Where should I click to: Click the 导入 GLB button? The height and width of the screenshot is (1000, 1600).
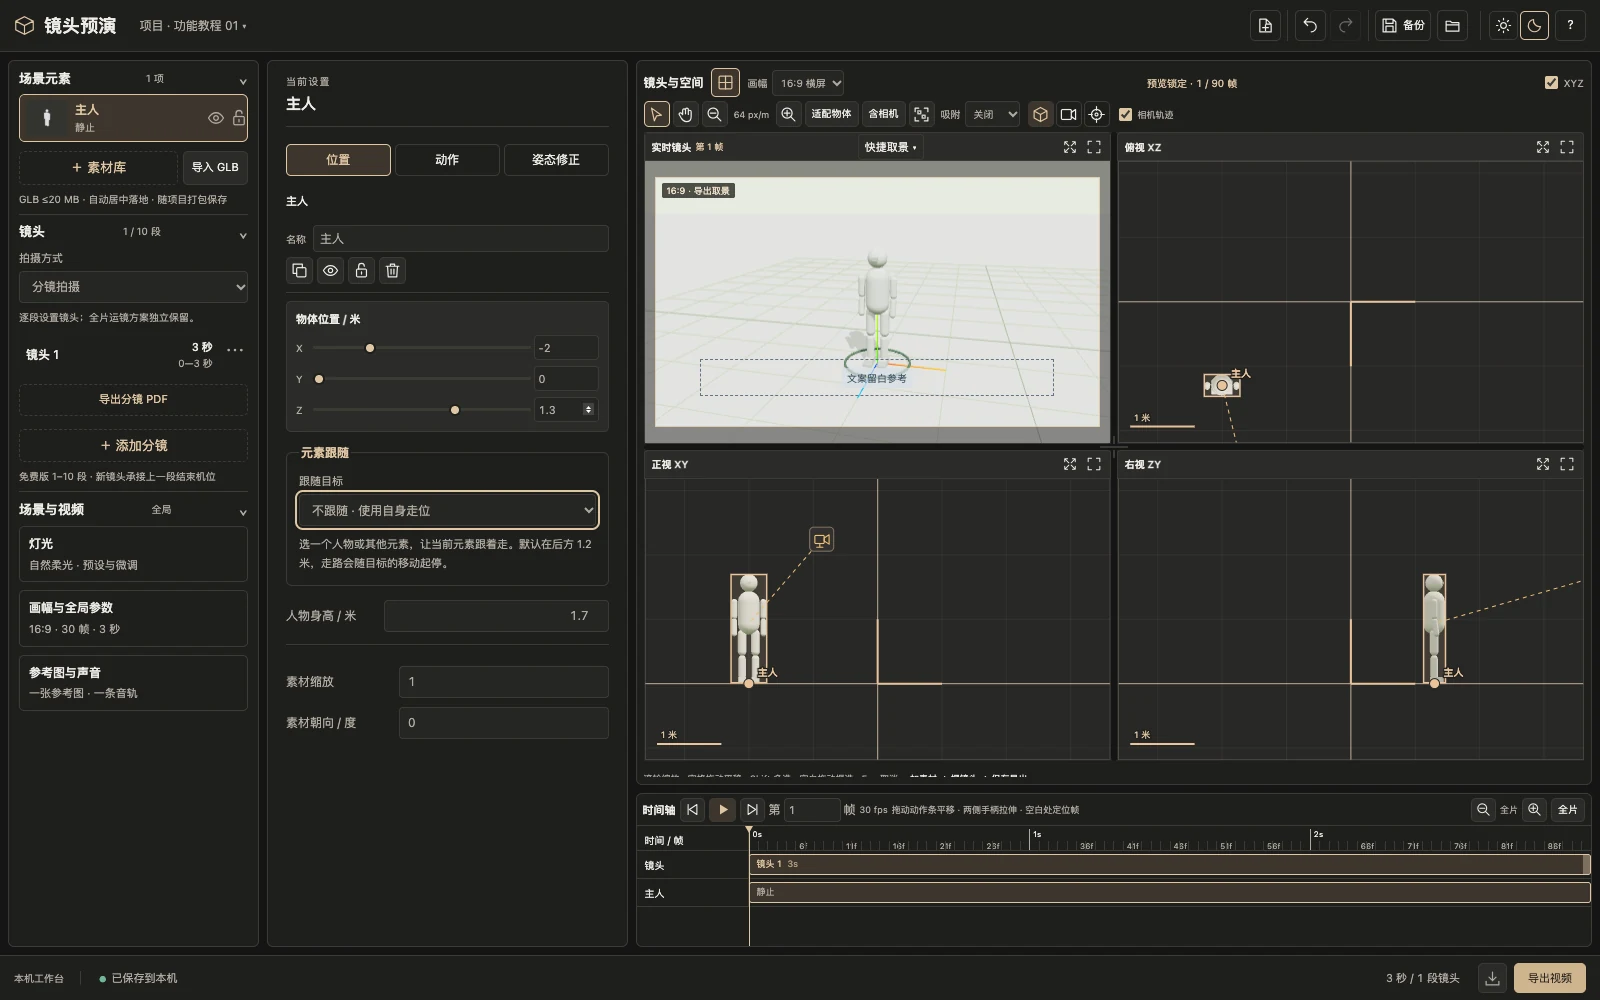pos(215,167)
